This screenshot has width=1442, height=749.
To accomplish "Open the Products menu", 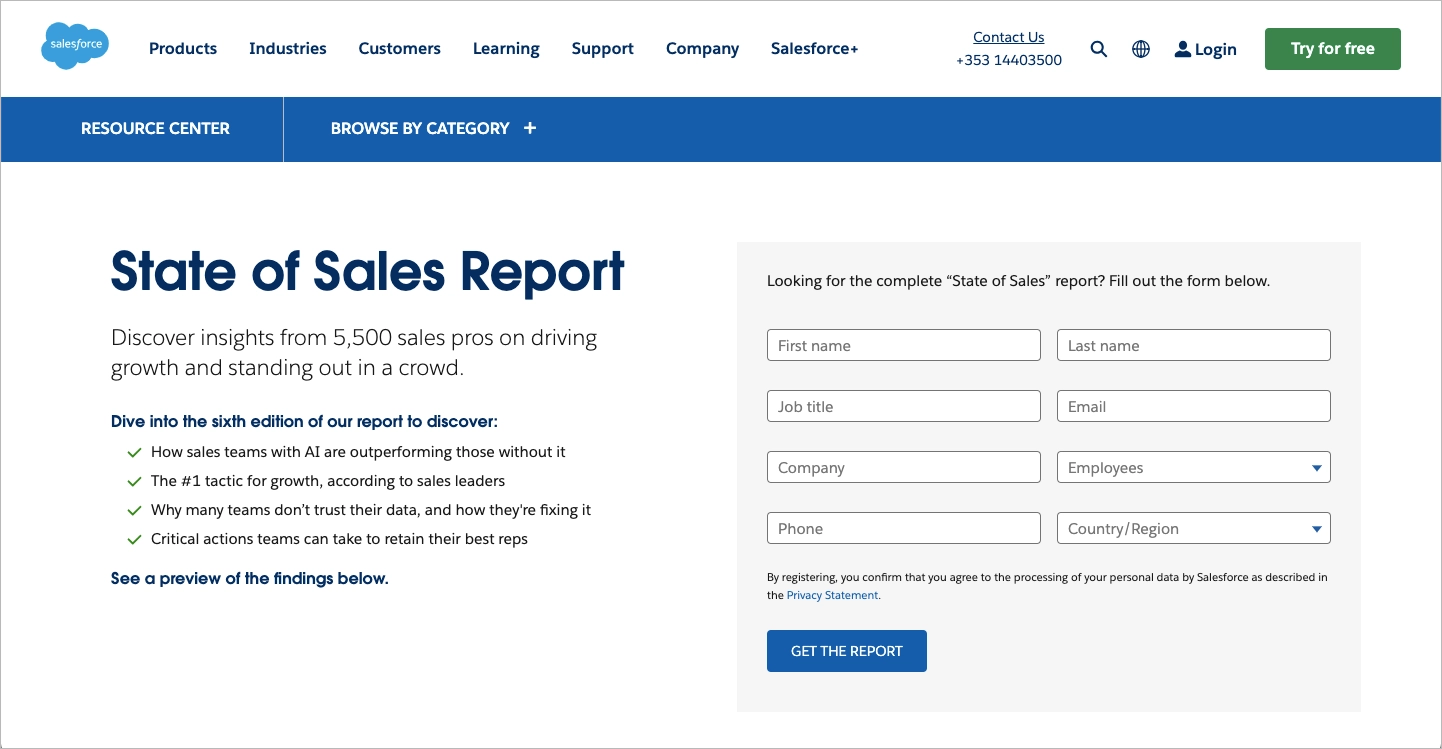I will [x=182, y=48].
